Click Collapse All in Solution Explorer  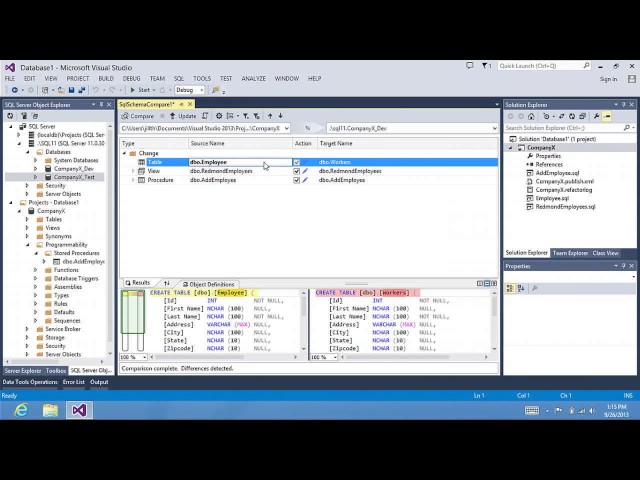582,116
